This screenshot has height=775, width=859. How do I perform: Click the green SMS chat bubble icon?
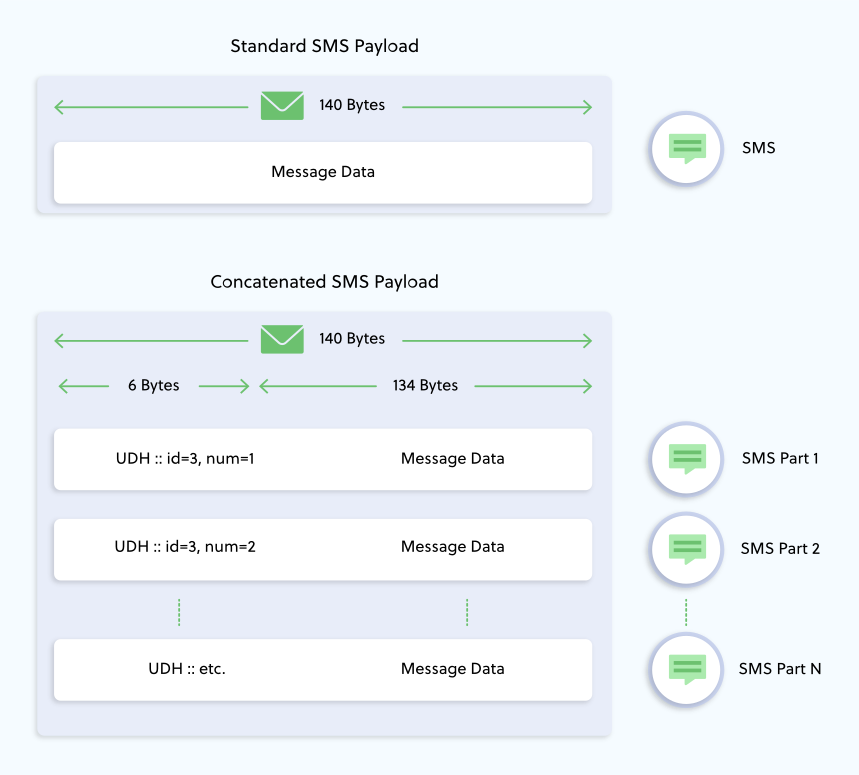click(x=685, y=148)
